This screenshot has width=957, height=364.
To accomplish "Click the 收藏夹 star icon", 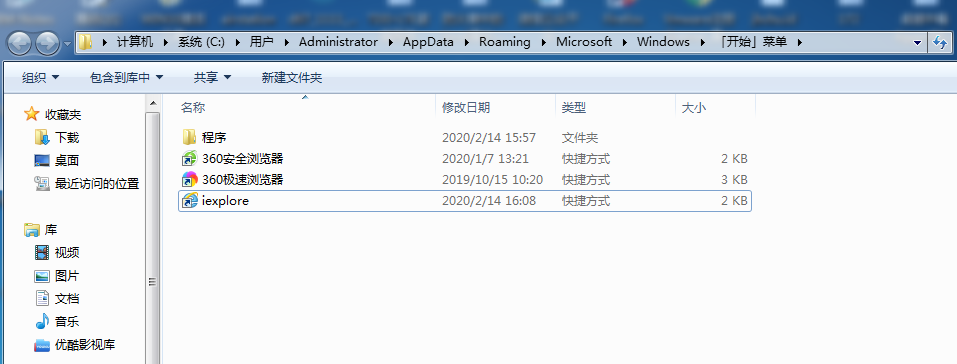I will point(31,114).
